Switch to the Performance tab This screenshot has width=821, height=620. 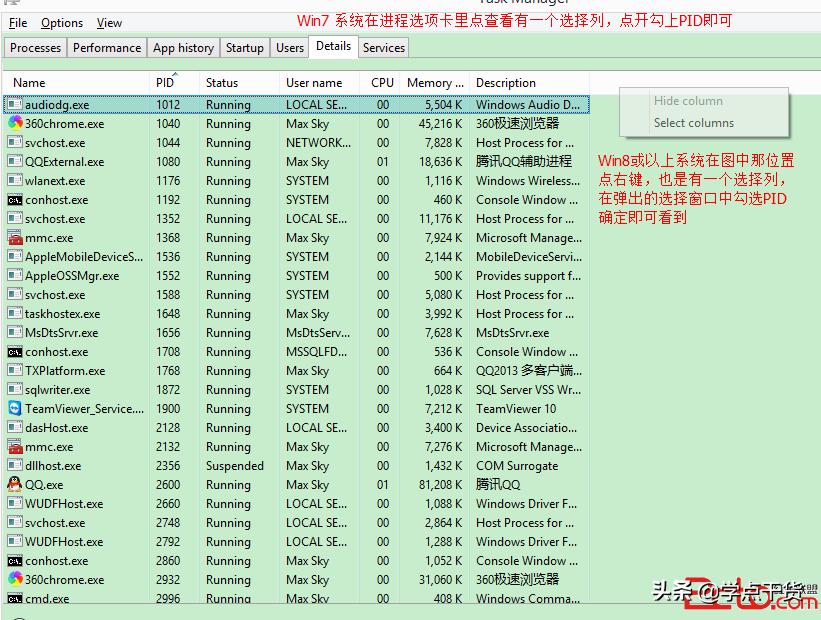[x=106, y=47]
